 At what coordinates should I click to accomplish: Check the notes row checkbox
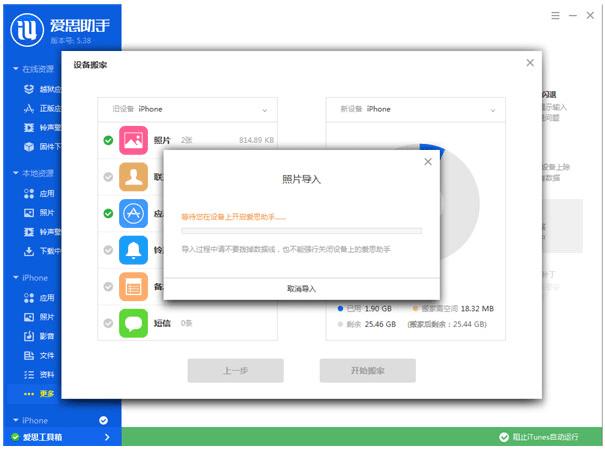coord(108,287)
